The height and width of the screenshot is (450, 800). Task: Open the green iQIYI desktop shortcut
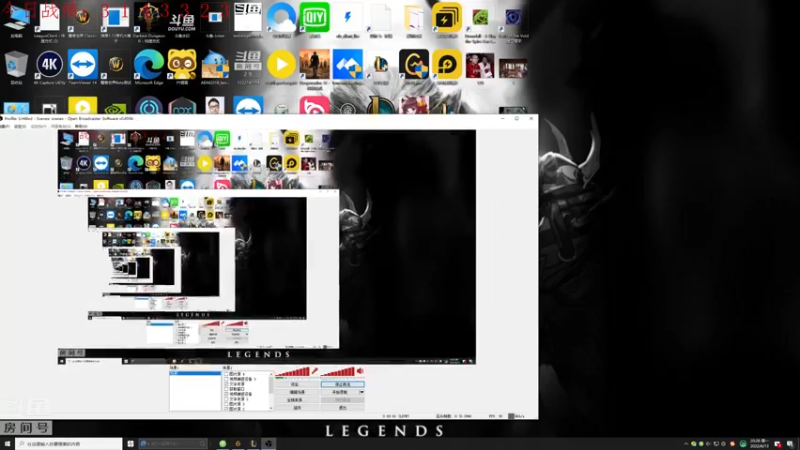pos(314,19)
